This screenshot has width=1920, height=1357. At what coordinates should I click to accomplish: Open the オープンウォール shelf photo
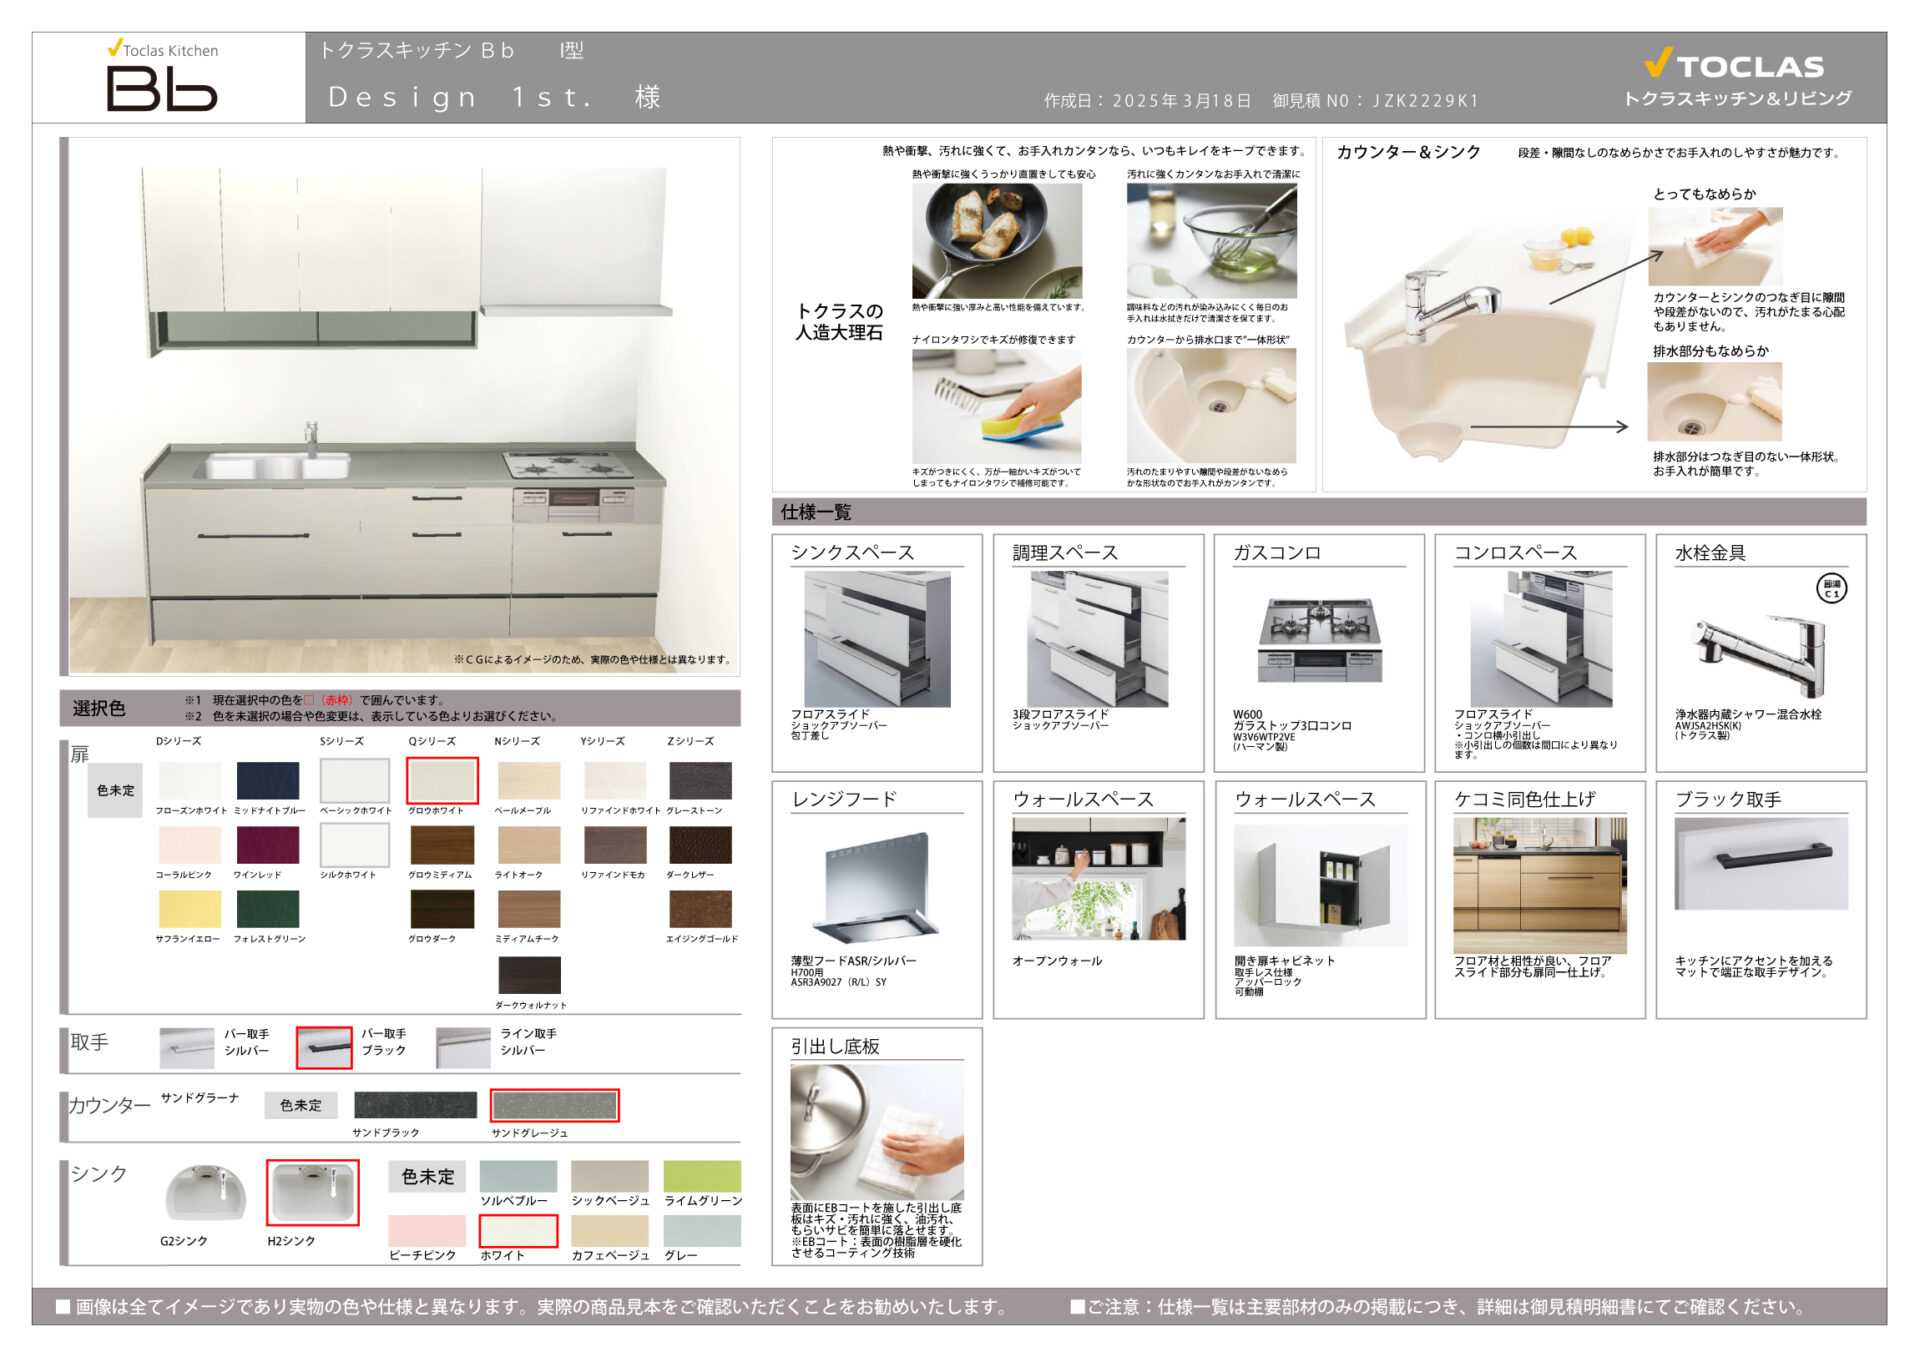tap(1099, 878)
